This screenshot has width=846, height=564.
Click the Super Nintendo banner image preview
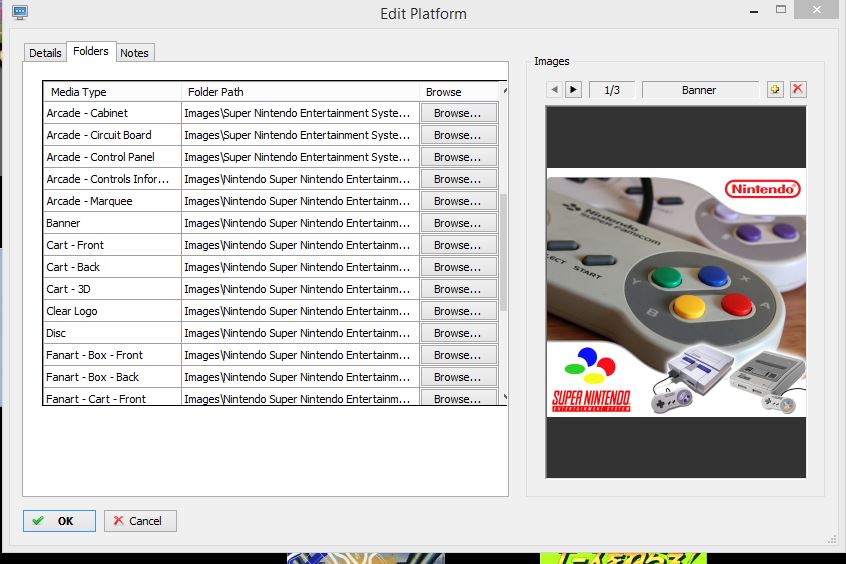click(676, 292)
